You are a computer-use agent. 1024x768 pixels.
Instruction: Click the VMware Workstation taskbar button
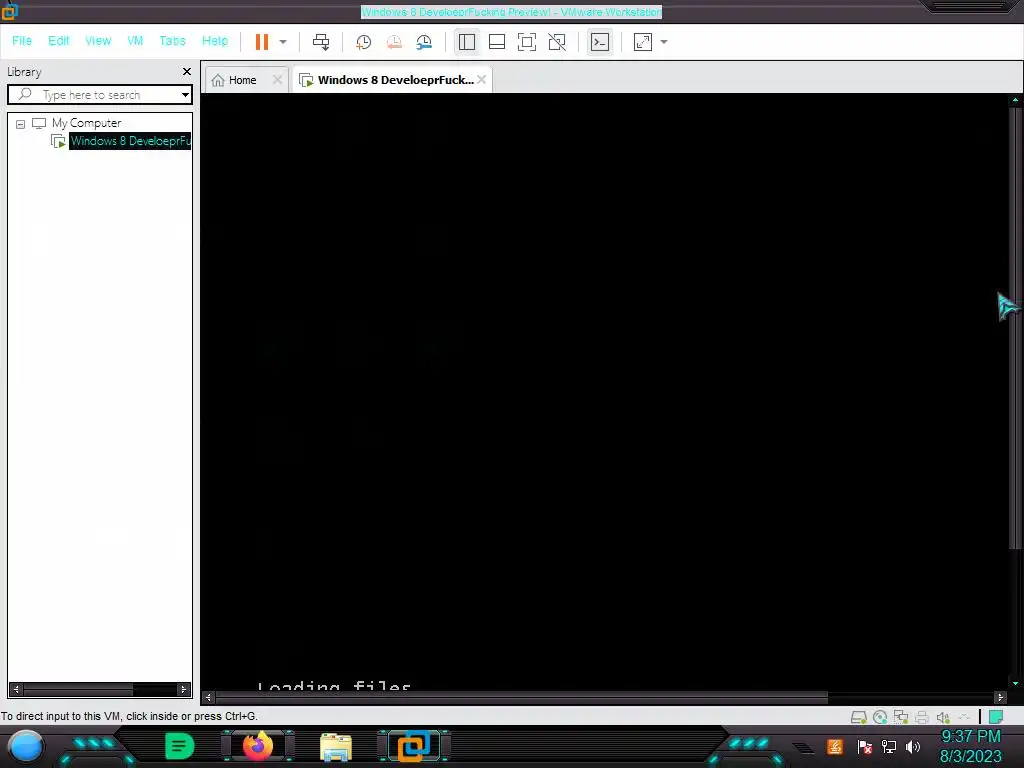pos(414,746)
